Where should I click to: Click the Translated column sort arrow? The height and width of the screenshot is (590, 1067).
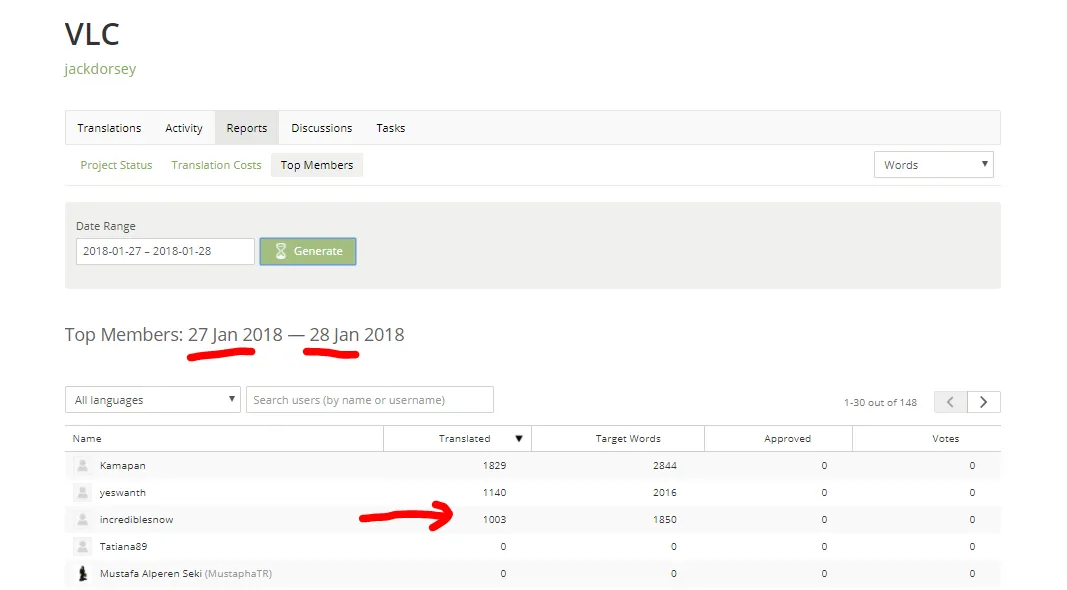[x=518, y=438]
